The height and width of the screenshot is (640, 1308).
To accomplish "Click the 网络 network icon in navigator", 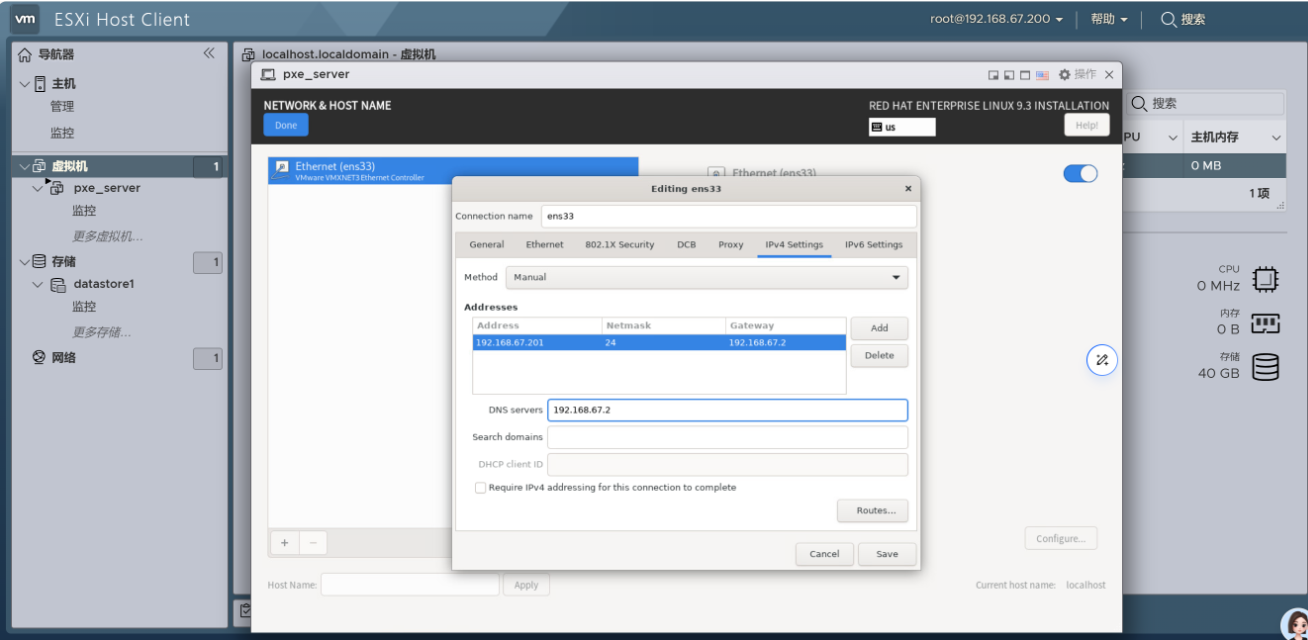I will point(39,357).
